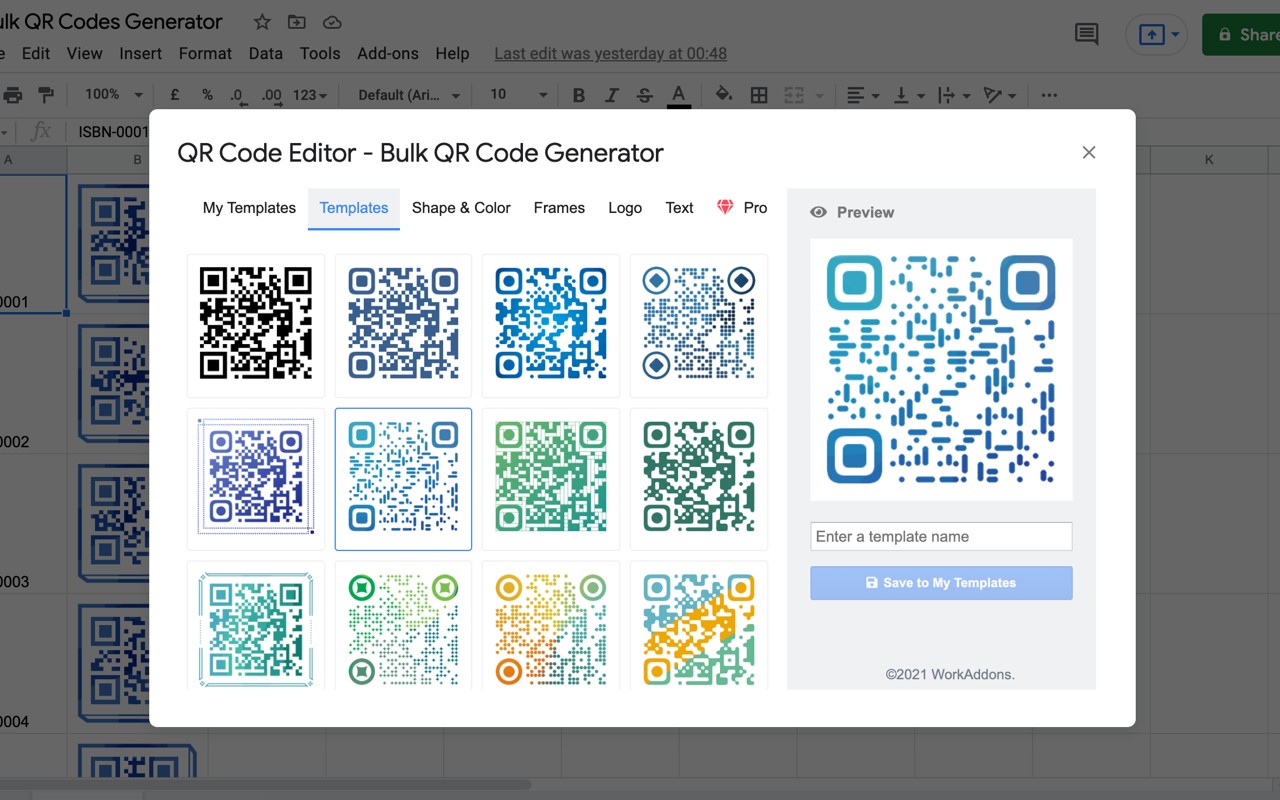Image resolution: width=1280 pixels, height=800 pixels.
Task: Choose the multicolor yellow-blue QR template
Action: click(x=699, y=626)
